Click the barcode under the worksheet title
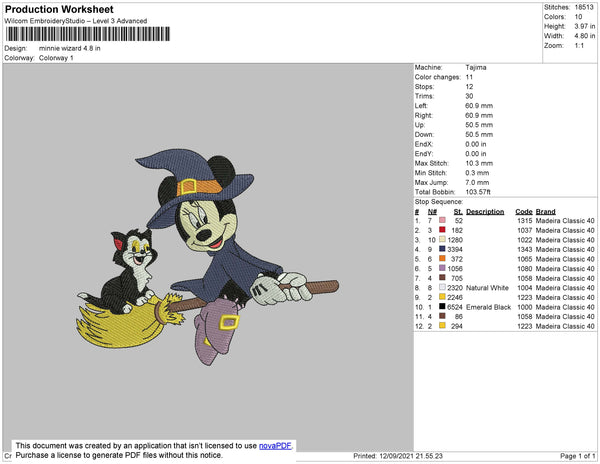This screenshot has width=600, height=464. (x=88, y=34)
